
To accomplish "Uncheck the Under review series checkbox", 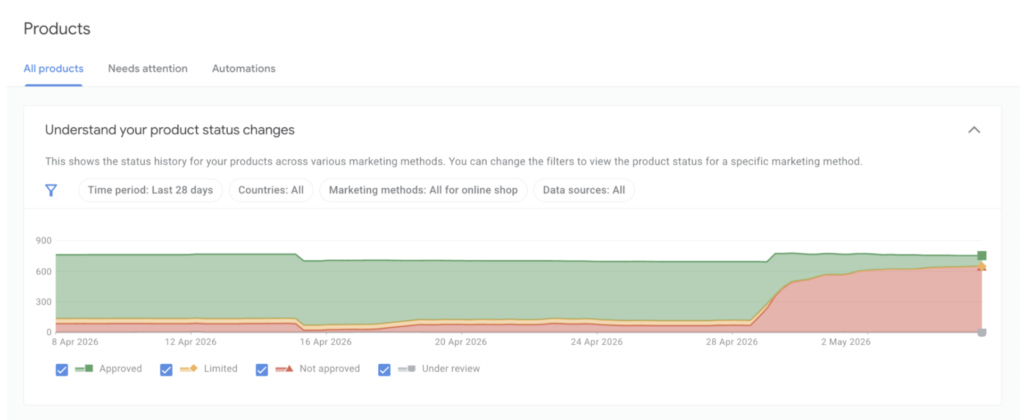I will 385,370.
